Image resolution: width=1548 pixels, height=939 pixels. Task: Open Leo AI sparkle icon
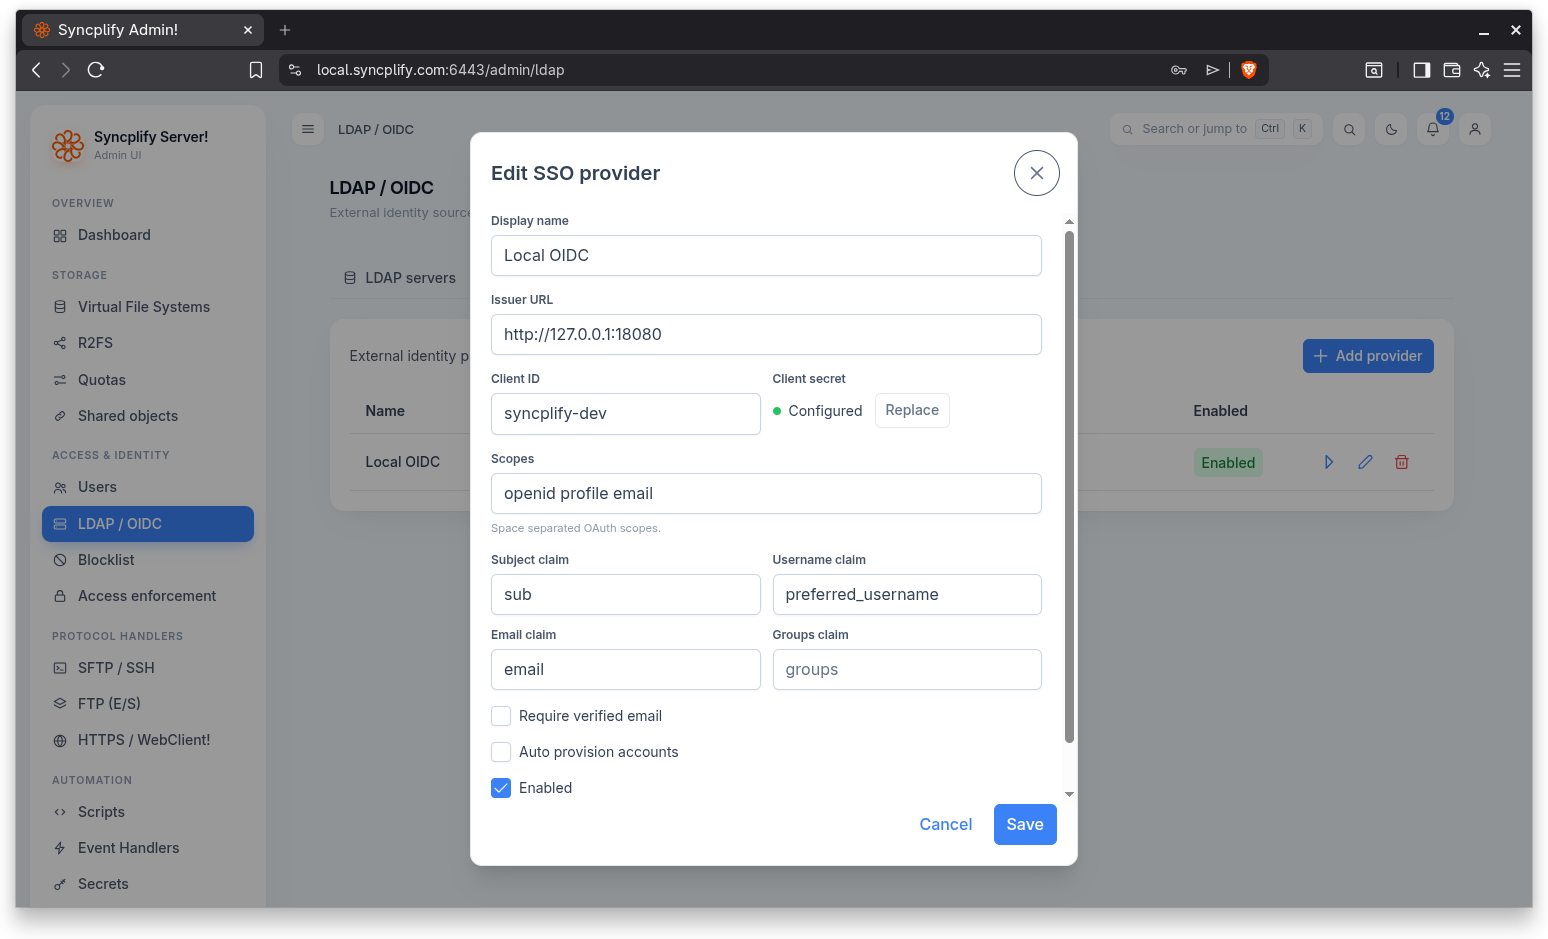coord(1482,70)
